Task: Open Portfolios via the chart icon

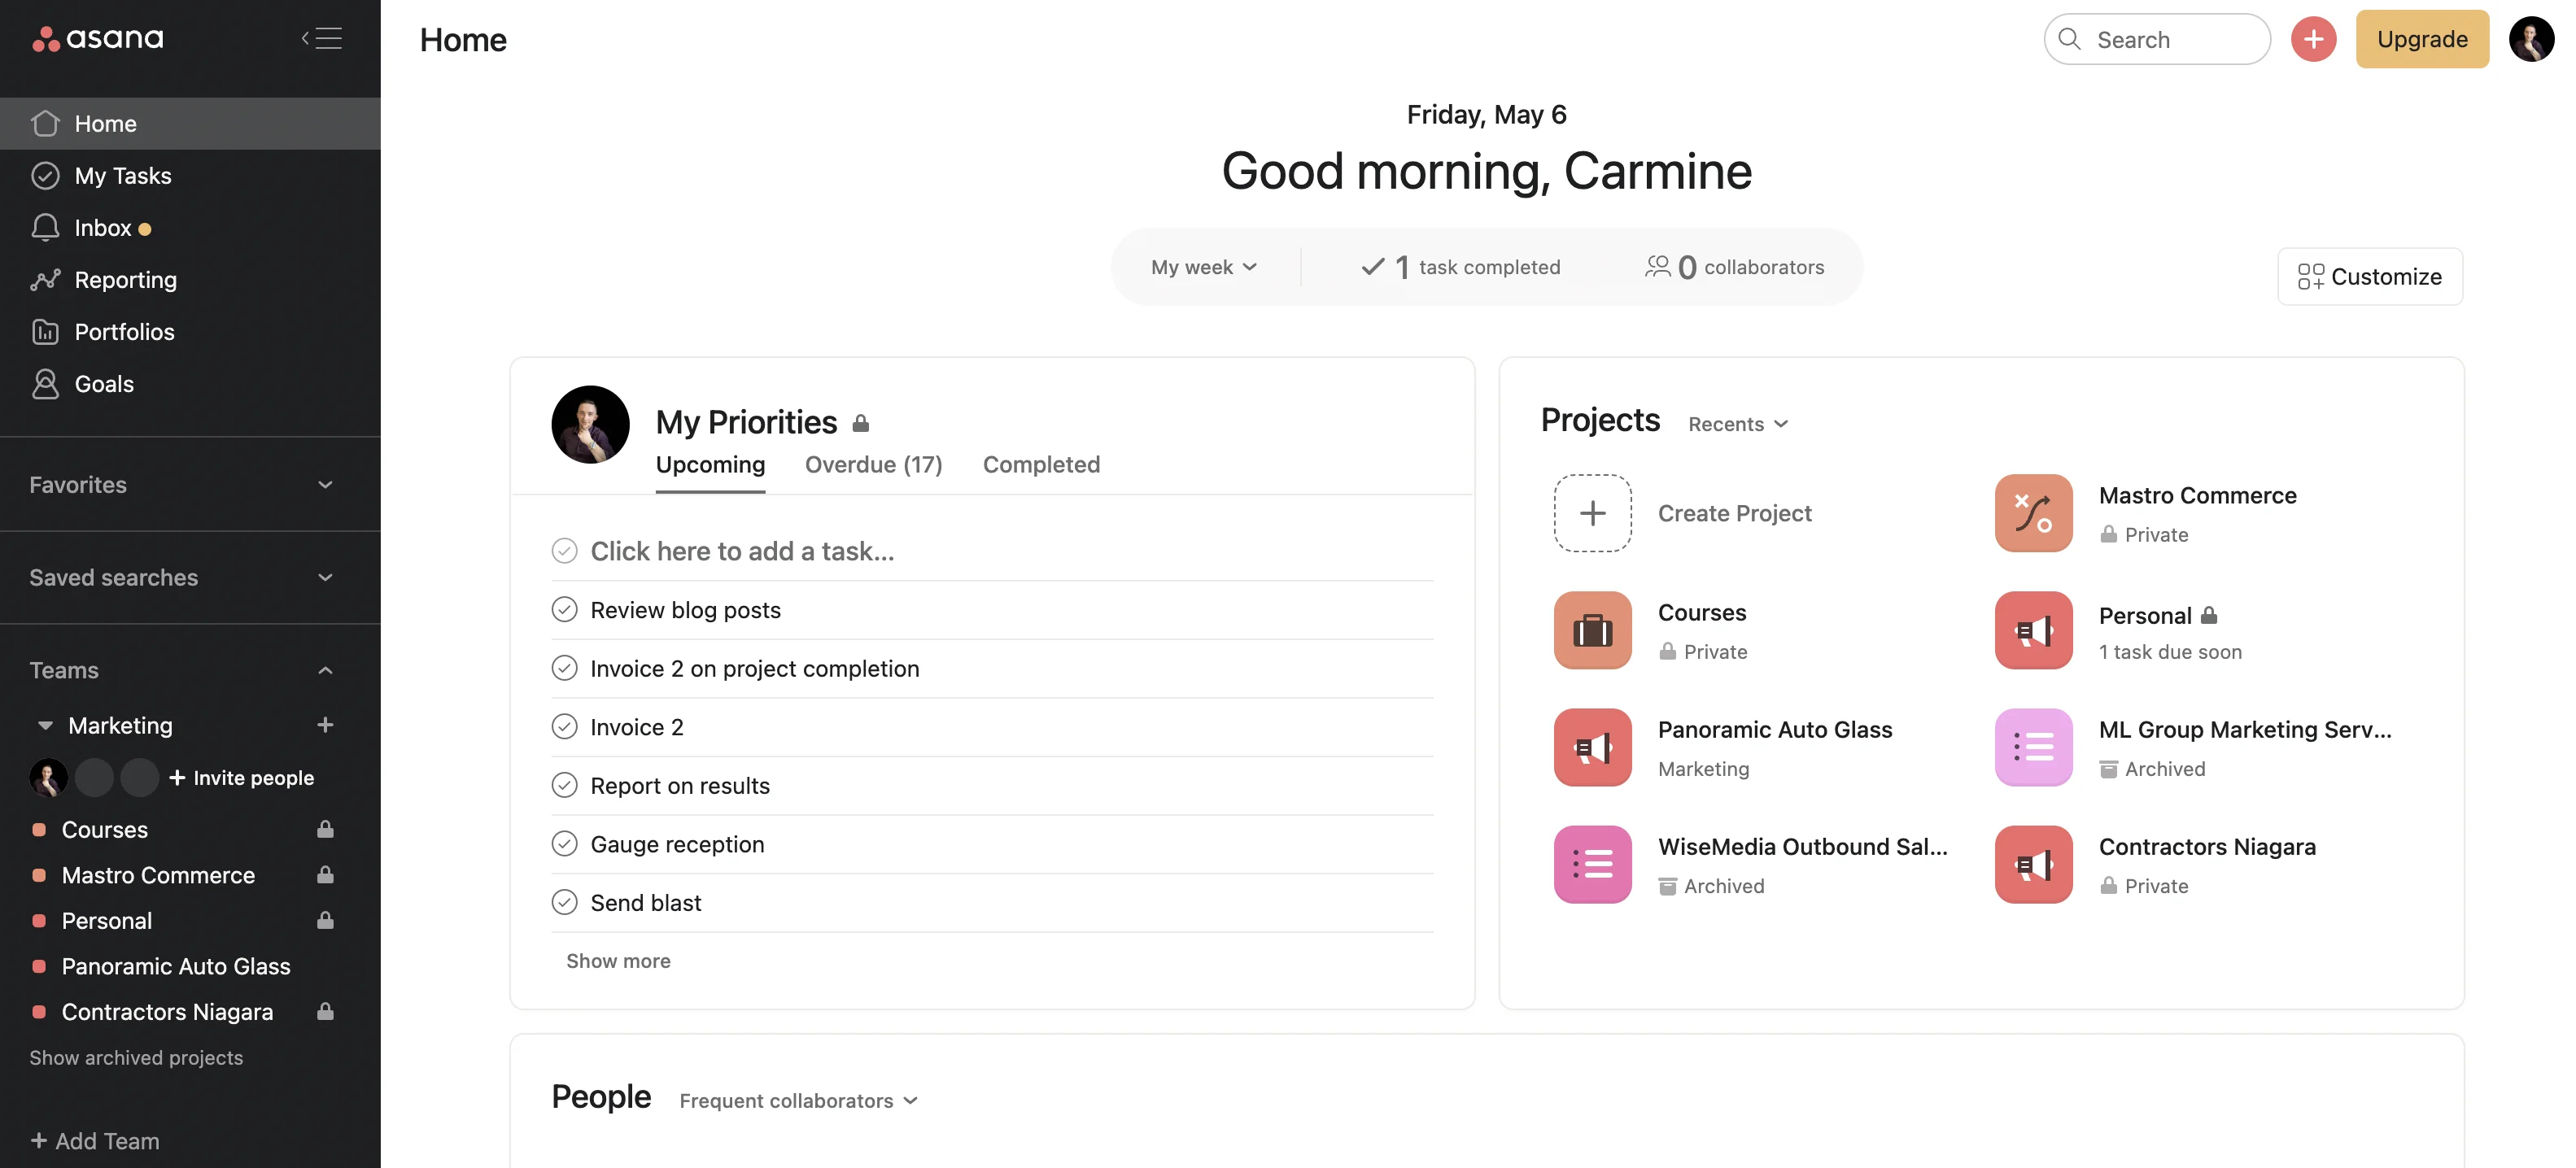Action: (x=45, y=331)
